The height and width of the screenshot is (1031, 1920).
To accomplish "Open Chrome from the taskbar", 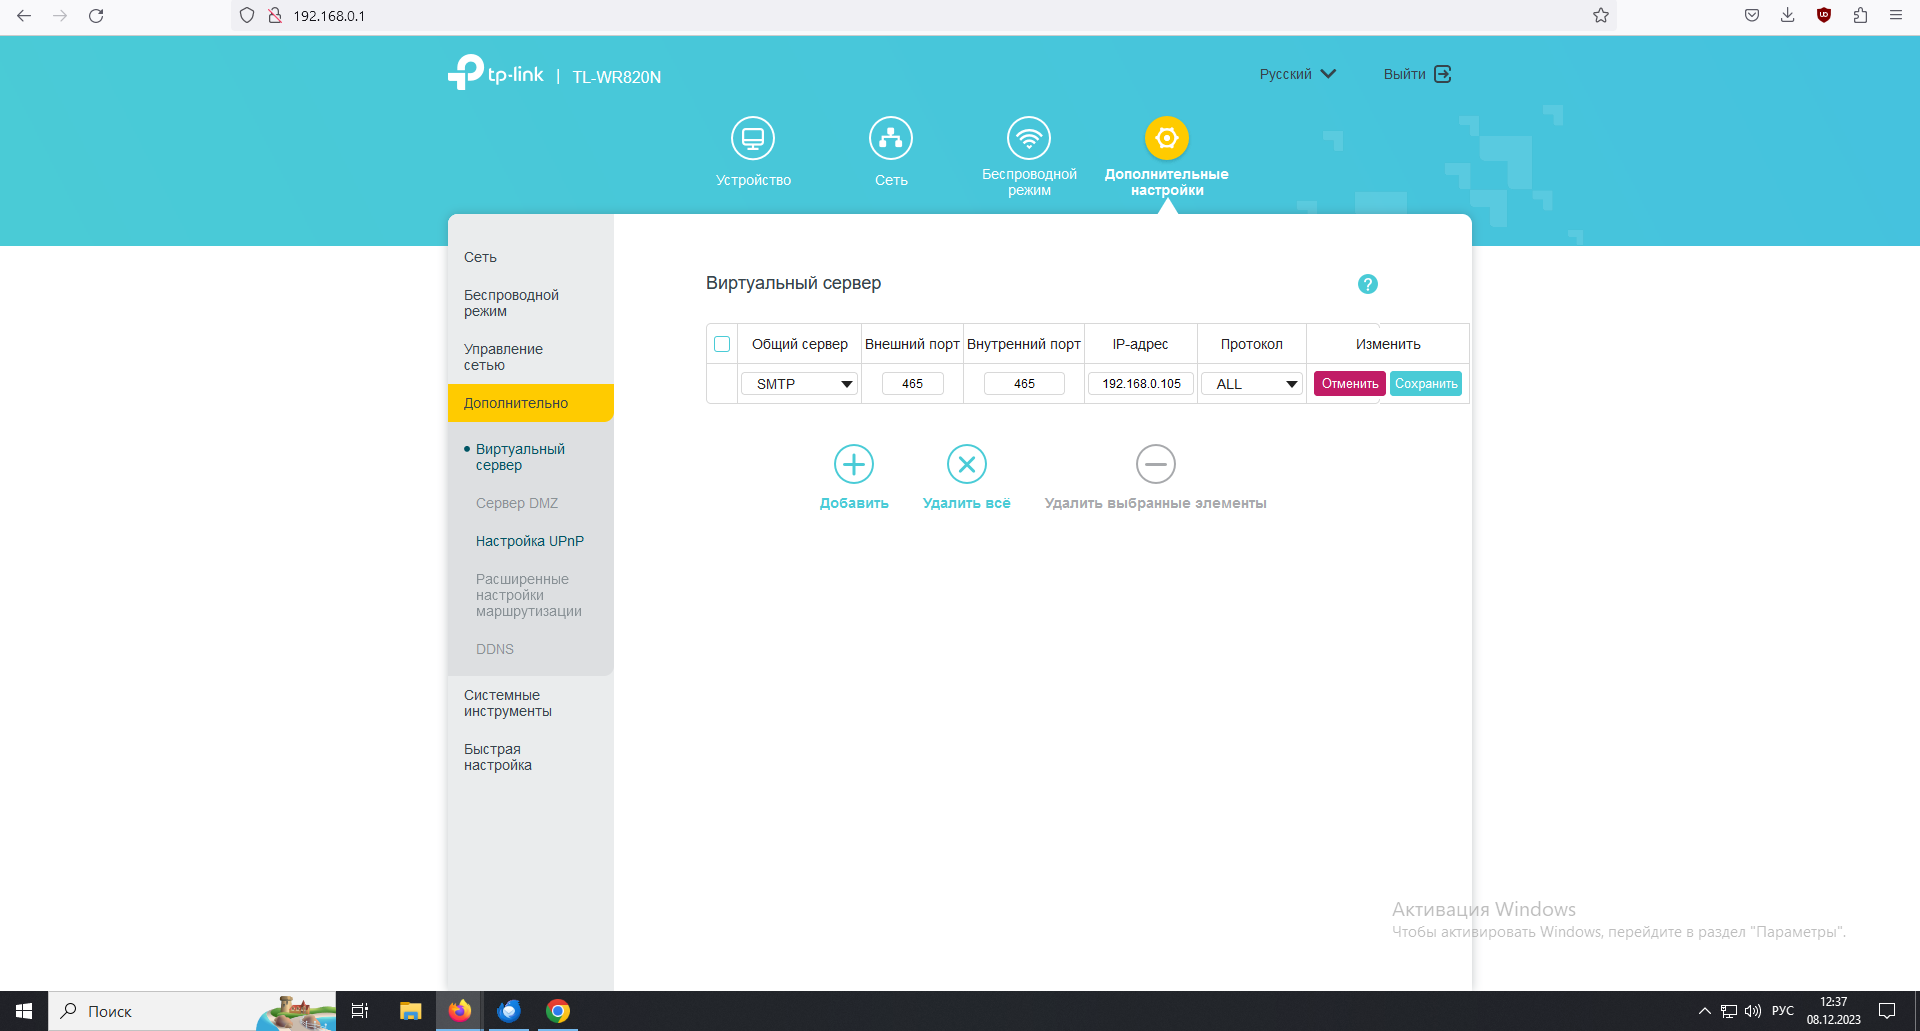I will (558, 1011).
